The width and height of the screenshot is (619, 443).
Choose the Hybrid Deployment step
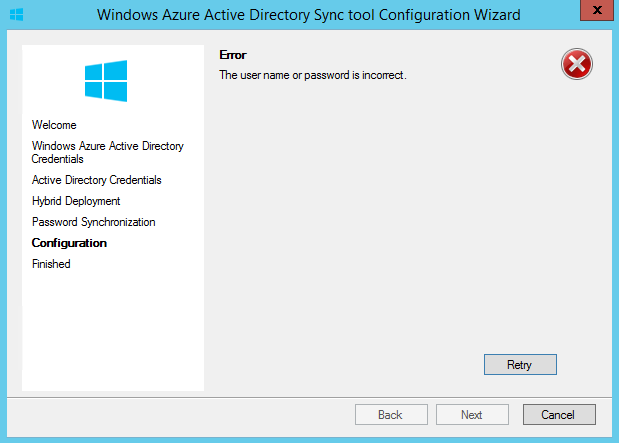coord(76,201)
